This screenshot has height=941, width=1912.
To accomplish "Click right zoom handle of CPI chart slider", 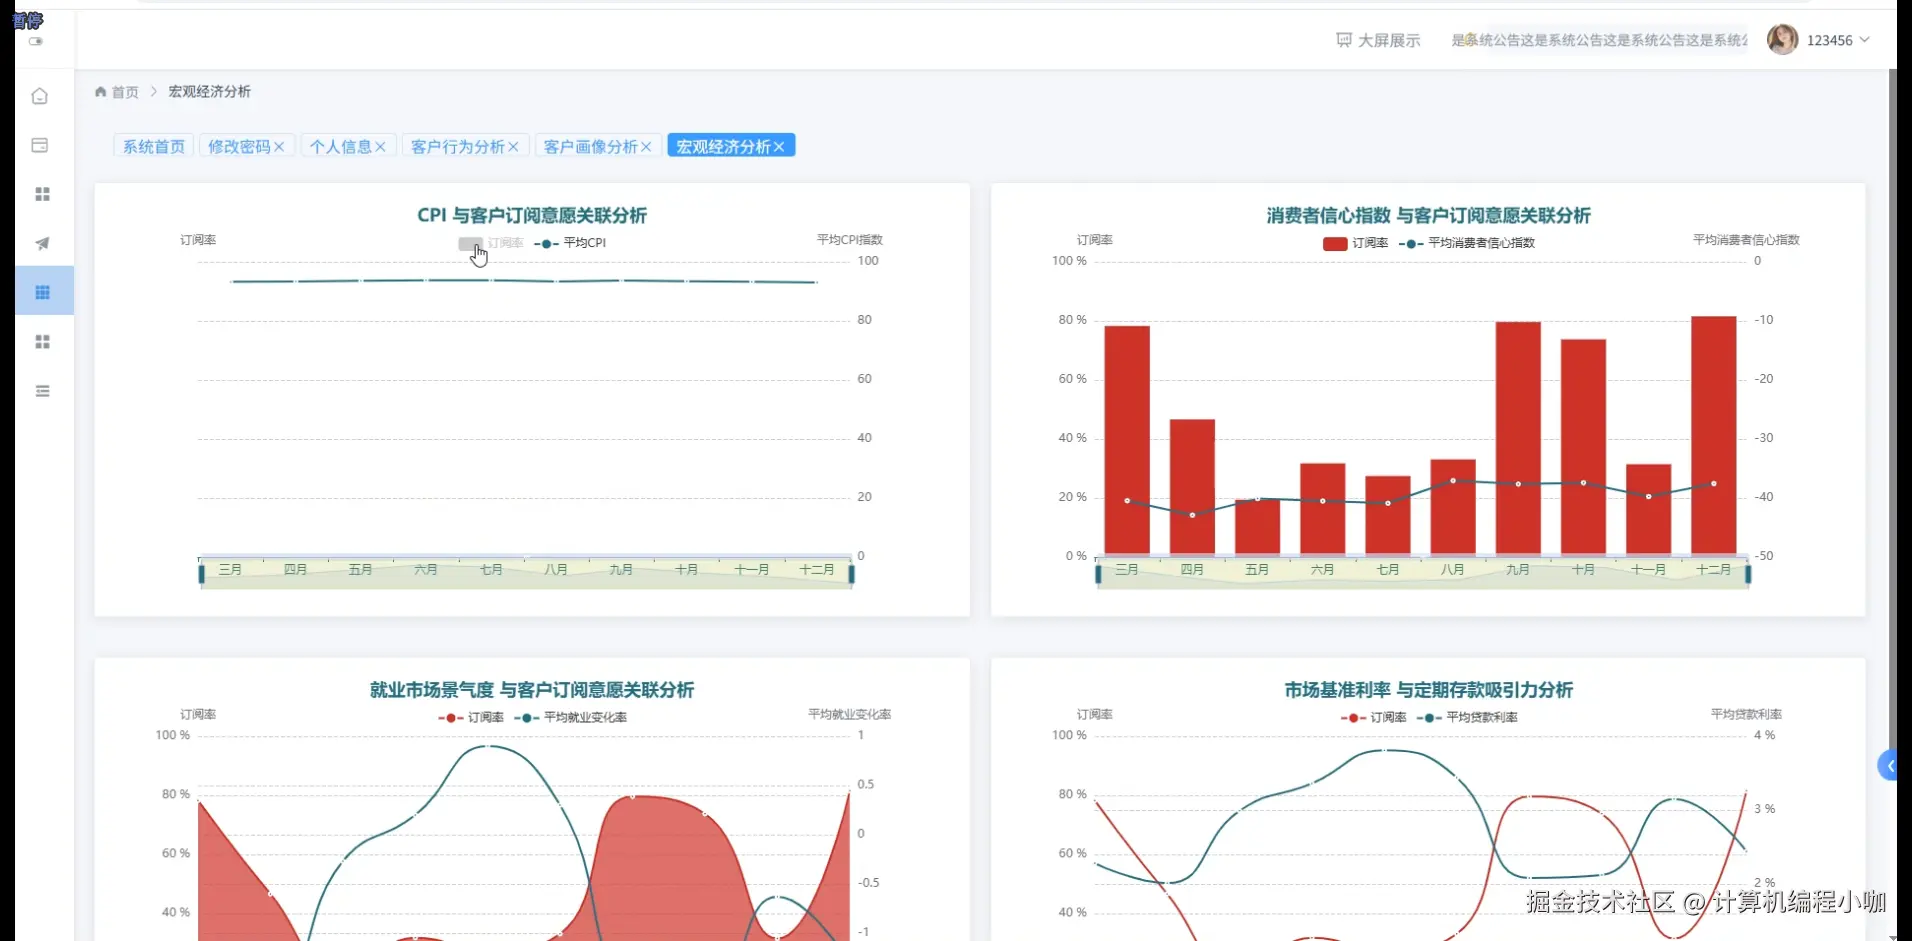I will 852,574.
